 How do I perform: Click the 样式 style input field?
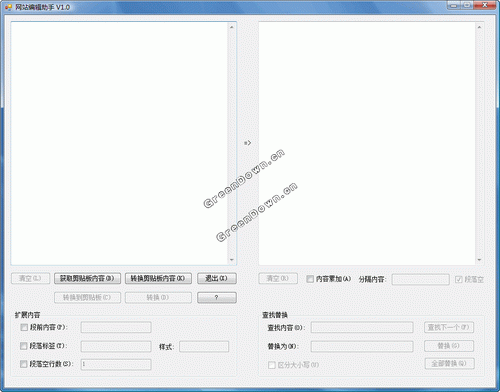(204, 346)
